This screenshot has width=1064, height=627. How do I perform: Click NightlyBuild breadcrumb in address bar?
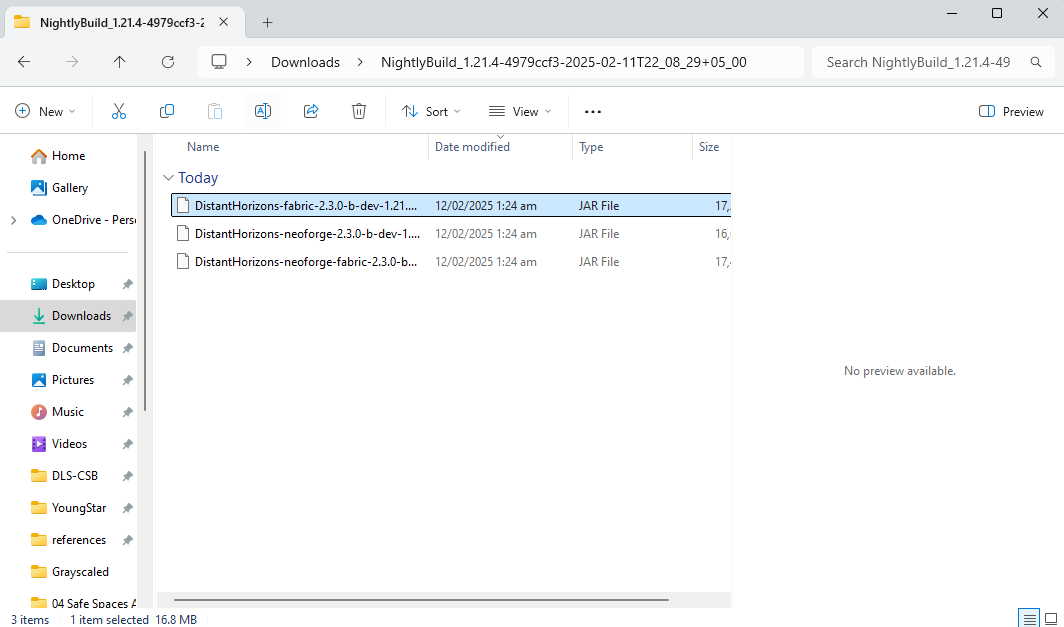point(564,62)
